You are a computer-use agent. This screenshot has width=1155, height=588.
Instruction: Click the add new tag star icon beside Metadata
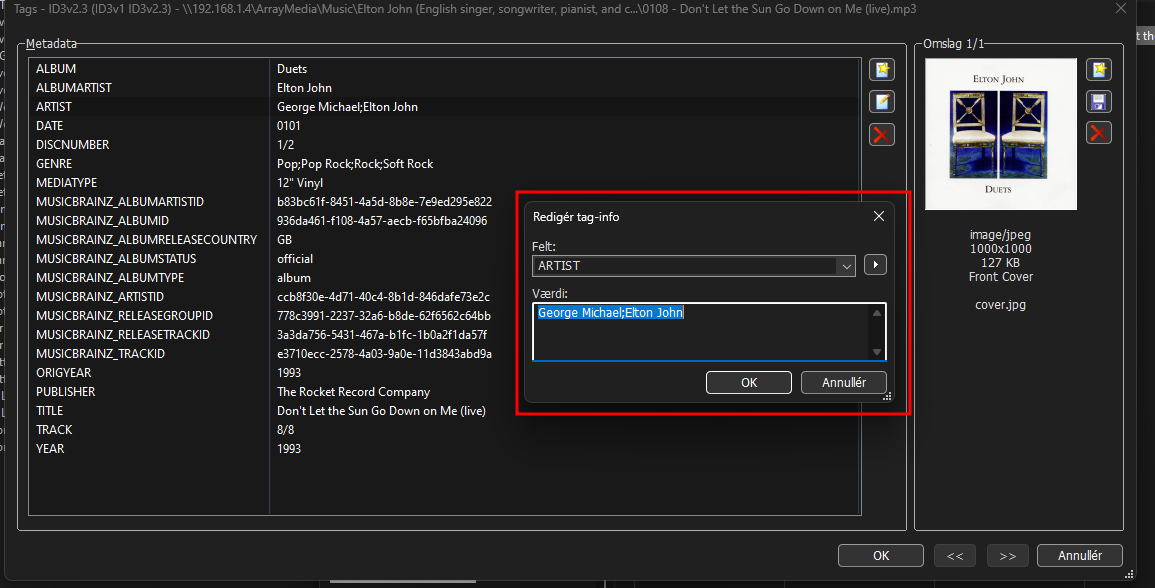pyautogui.click(x=882, y=70)
